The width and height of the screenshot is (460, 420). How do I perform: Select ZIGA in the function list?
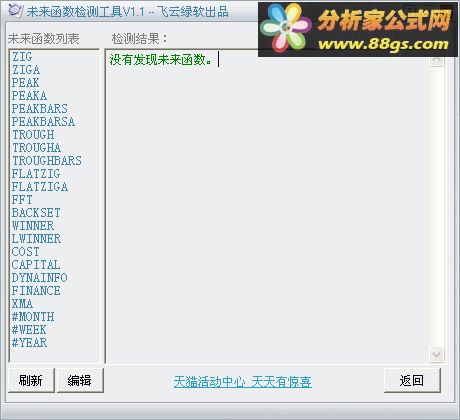click(x=26, y=70)
